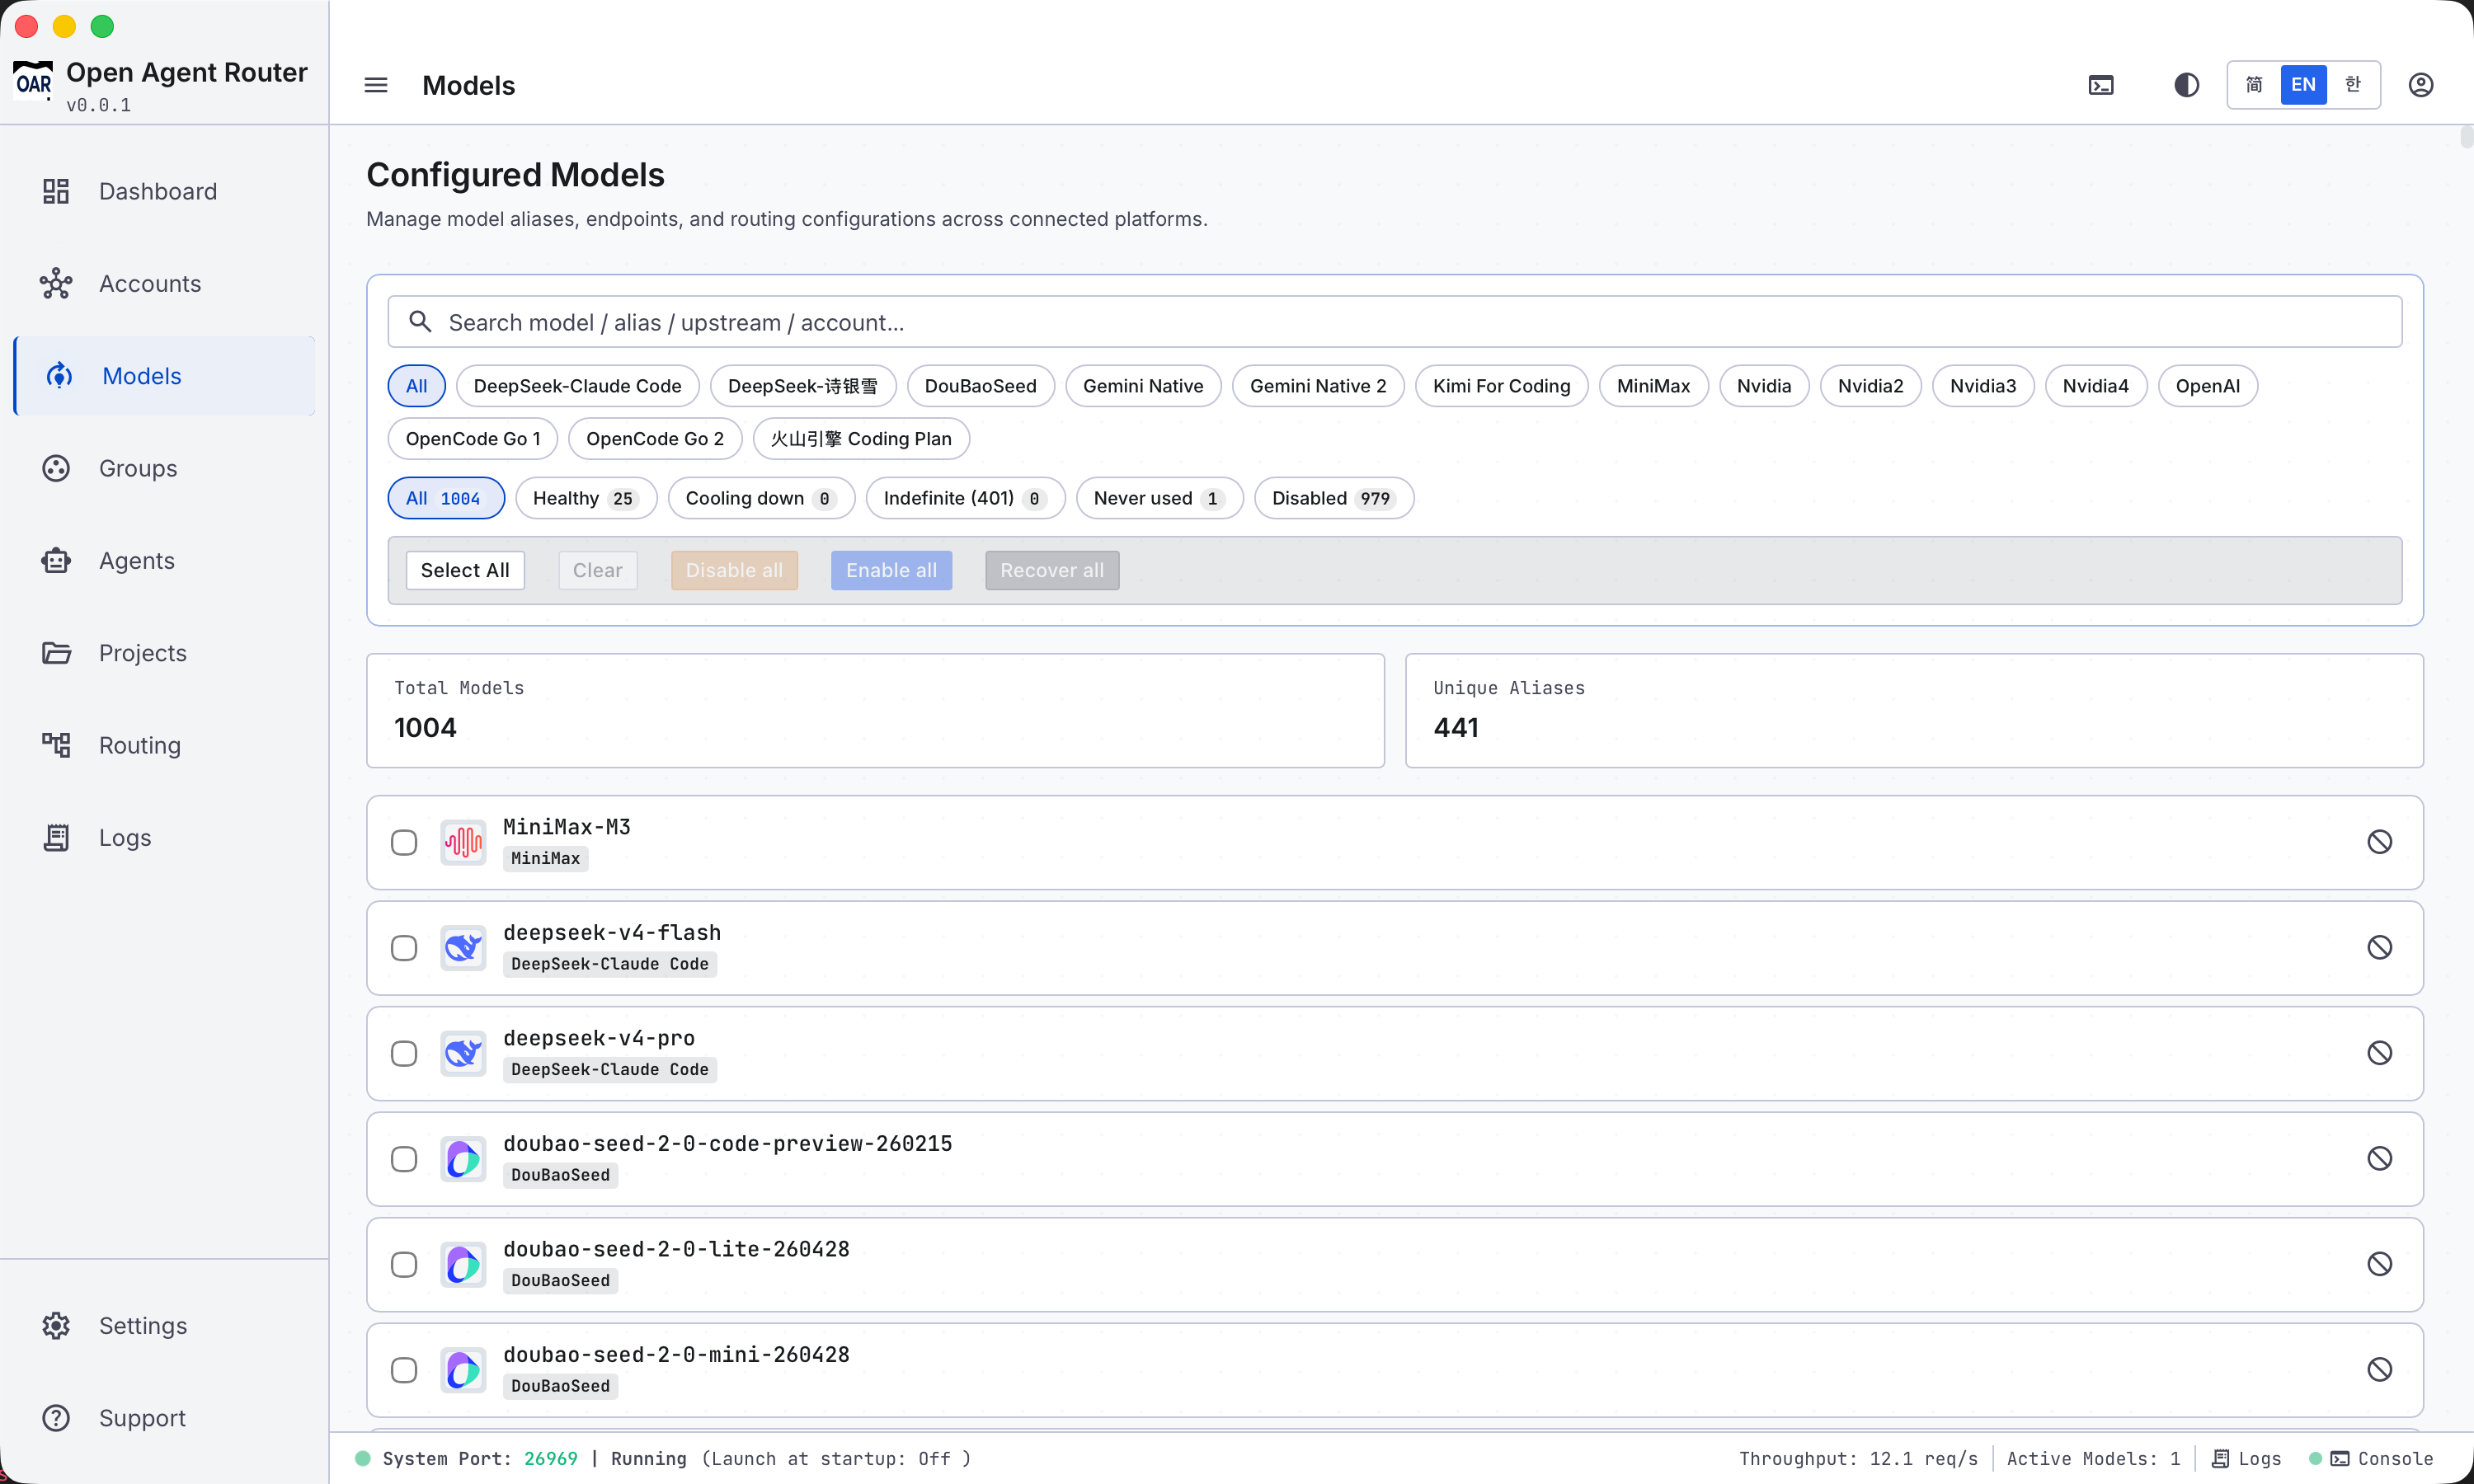The width and height of the screenshot is (2474, 1484).
Task: Switch language to Korean
Action: pos(2353,85)
